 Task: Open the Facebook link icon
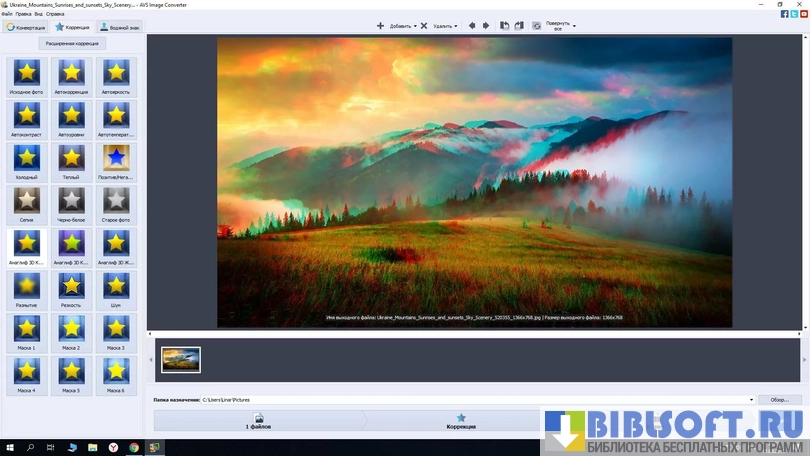[784, 13]
